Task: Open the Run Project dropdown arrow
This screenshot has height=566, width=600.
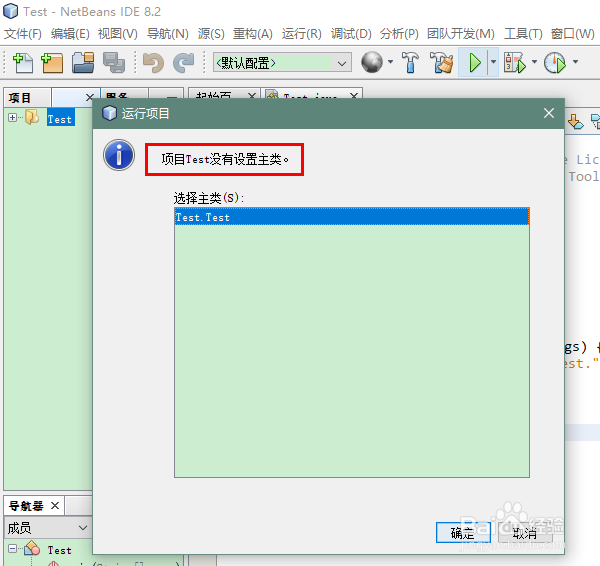Action: [493, 62]
